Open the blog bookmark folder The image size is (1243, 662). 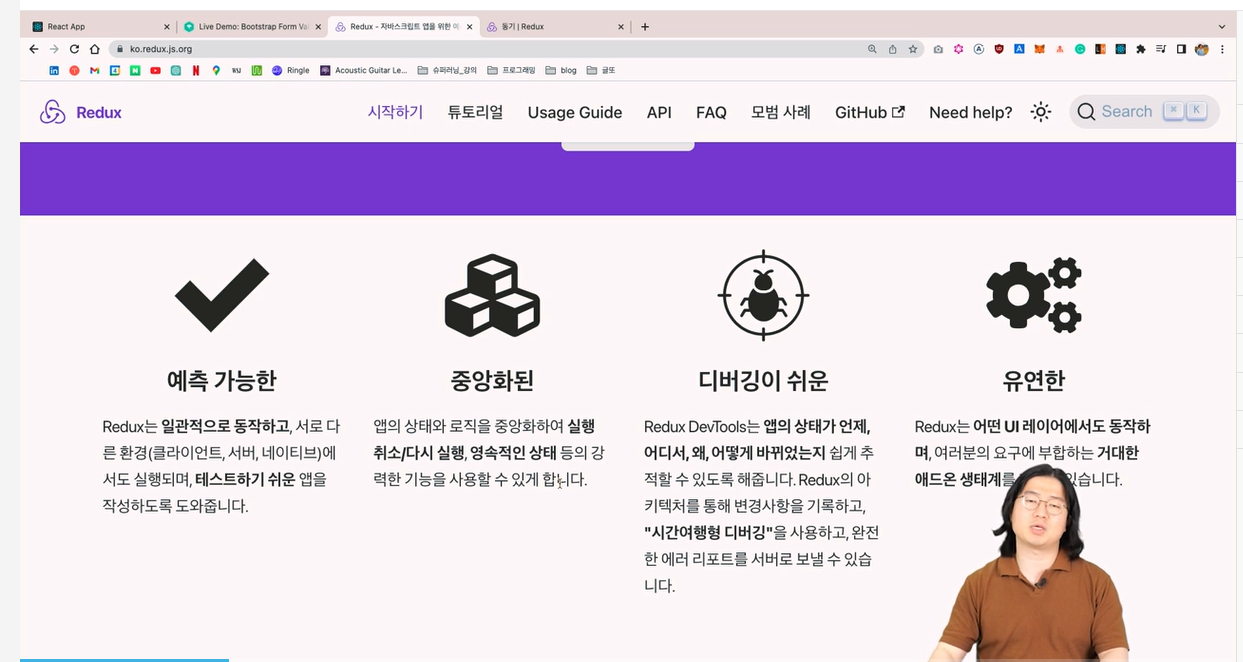[561, 70]
